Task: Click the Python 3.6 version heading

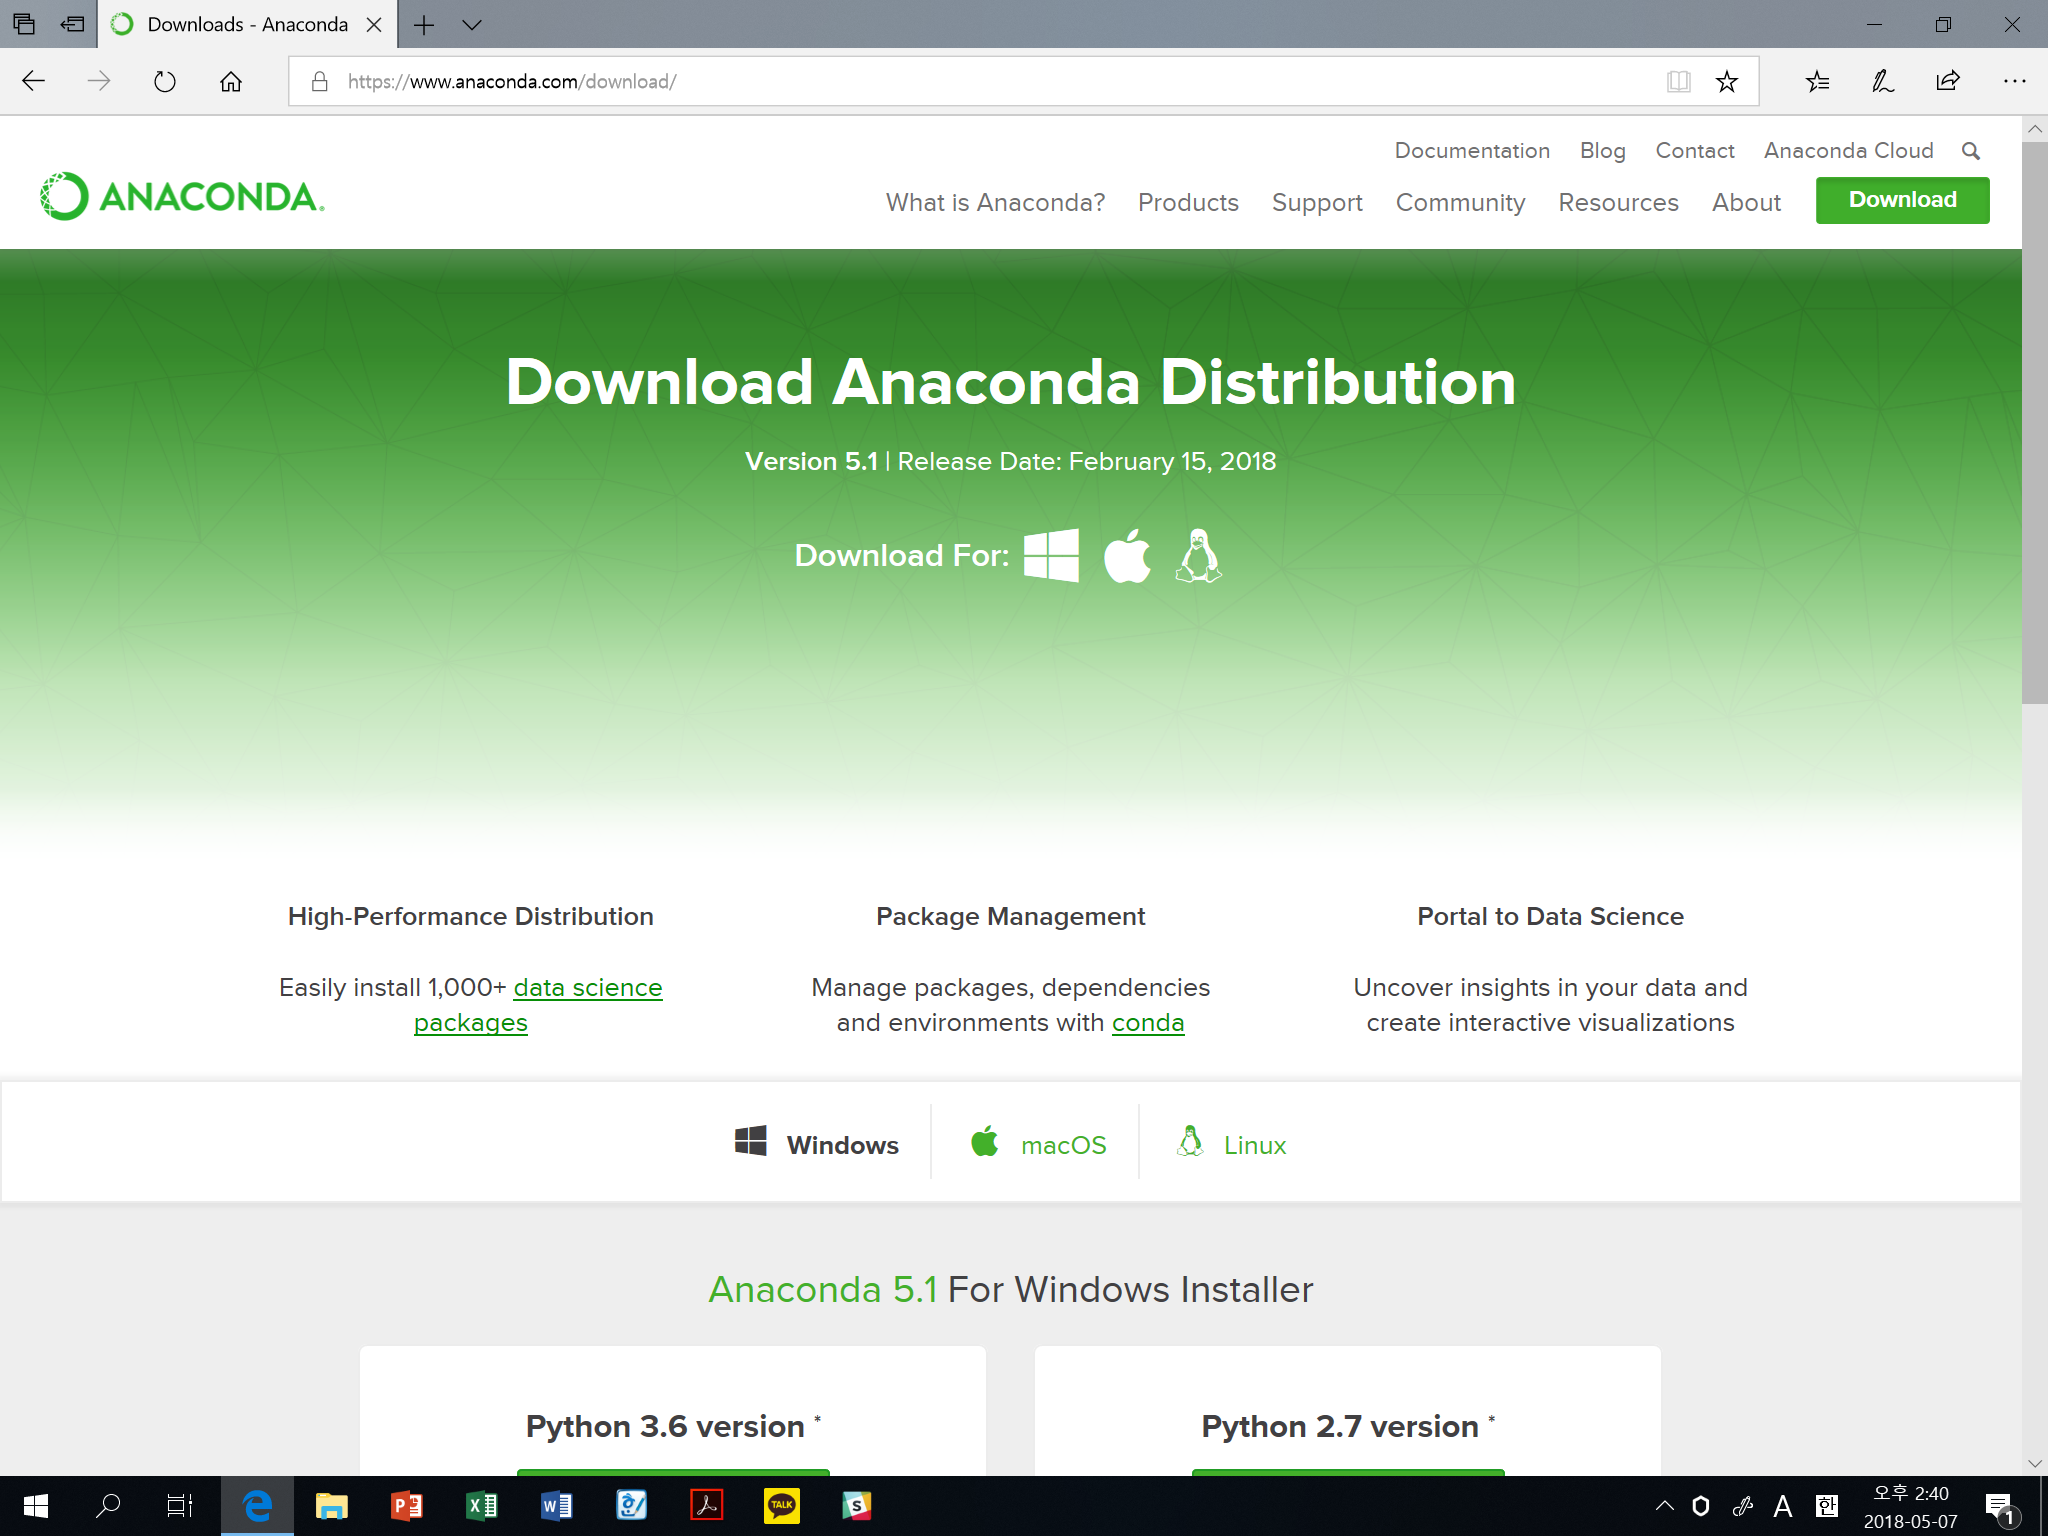Action: (665, 1426)
